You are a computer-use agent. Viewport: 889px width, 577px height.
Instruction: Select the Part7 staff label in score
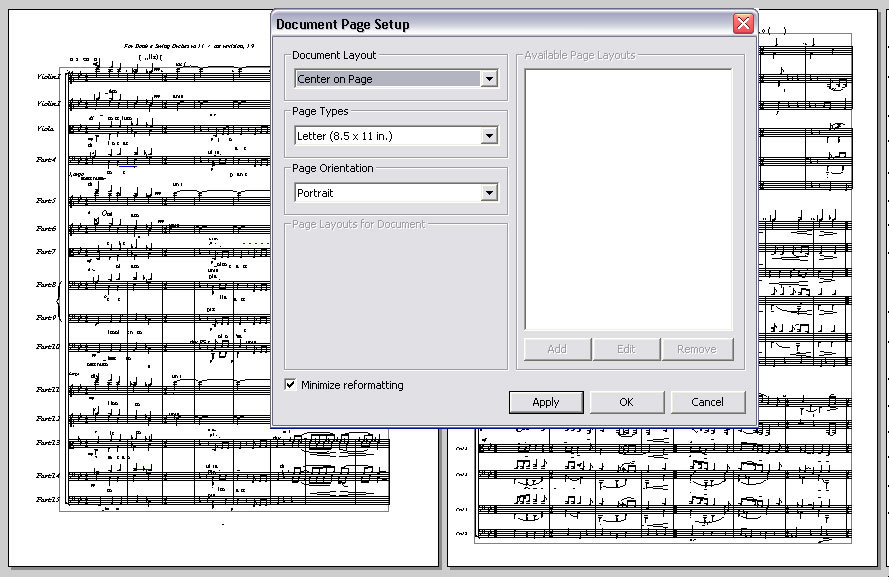point(46,252)
